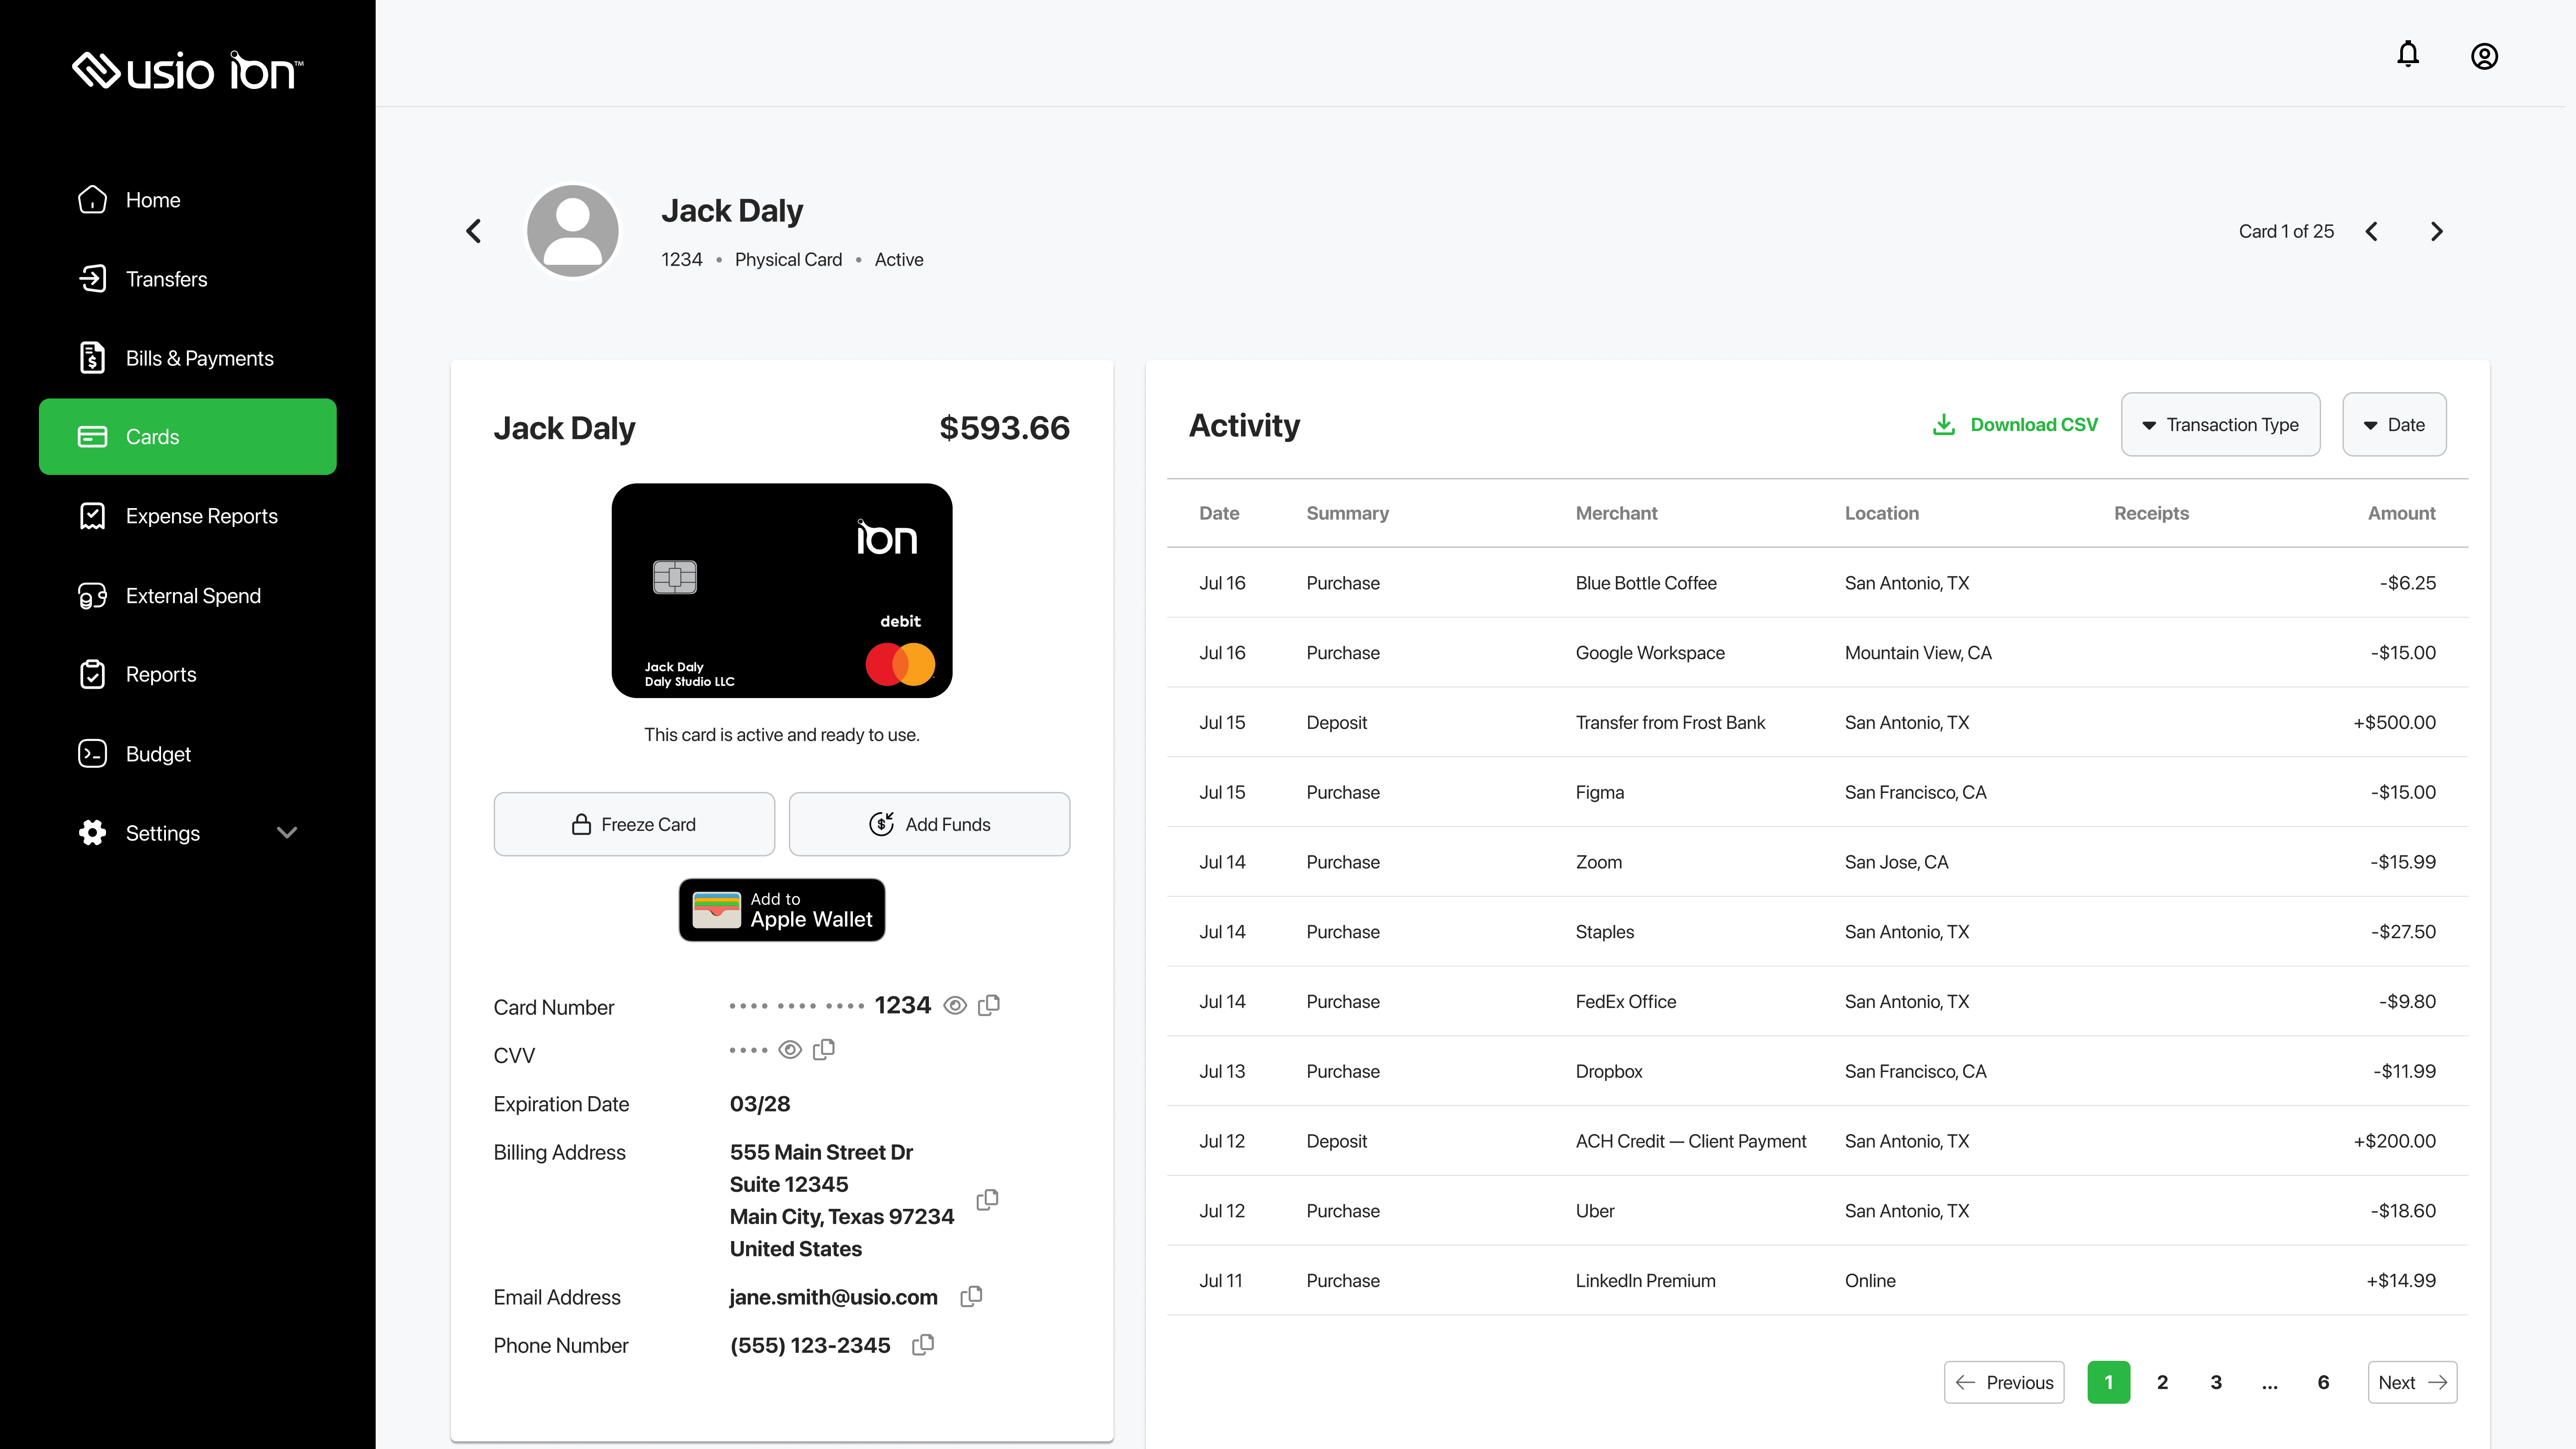Click Location column header
2576x1449 pixels.
tap(1881, 513)
